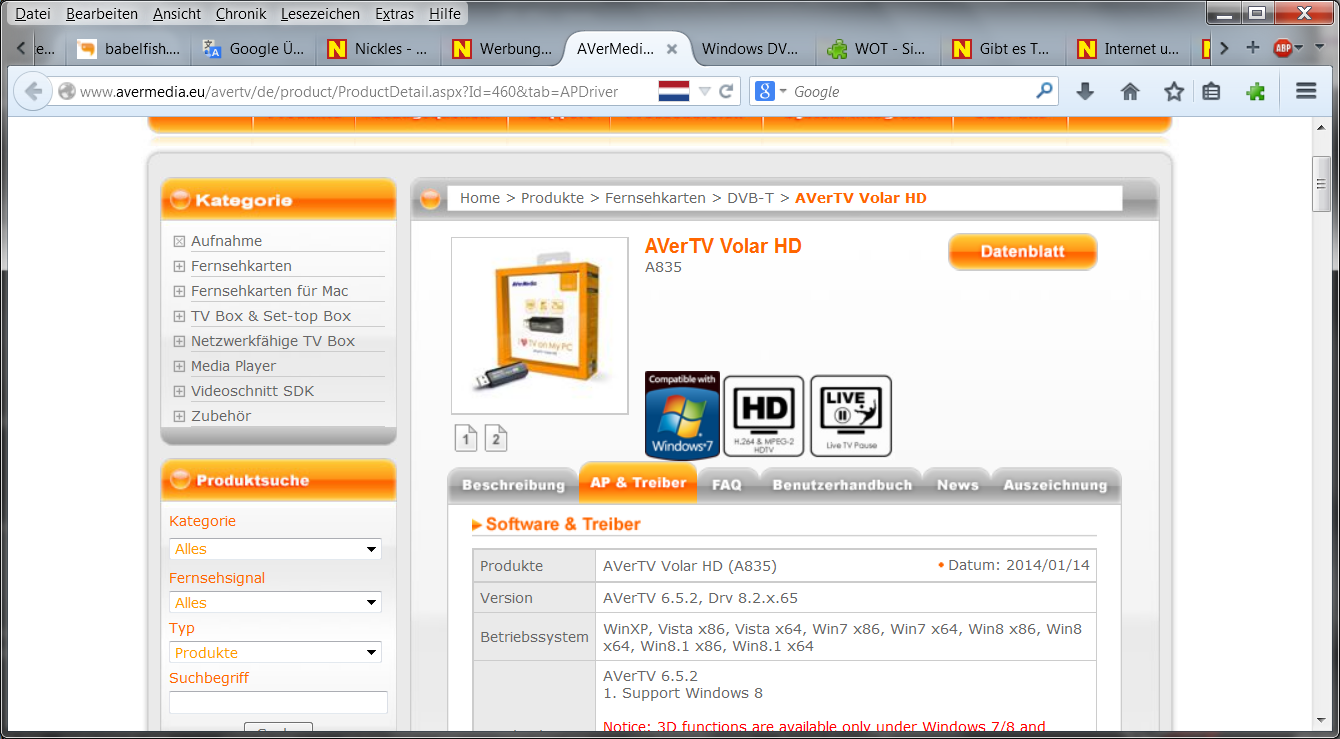
Task: Open the Aufnahme category link
Action: (227, 241)
